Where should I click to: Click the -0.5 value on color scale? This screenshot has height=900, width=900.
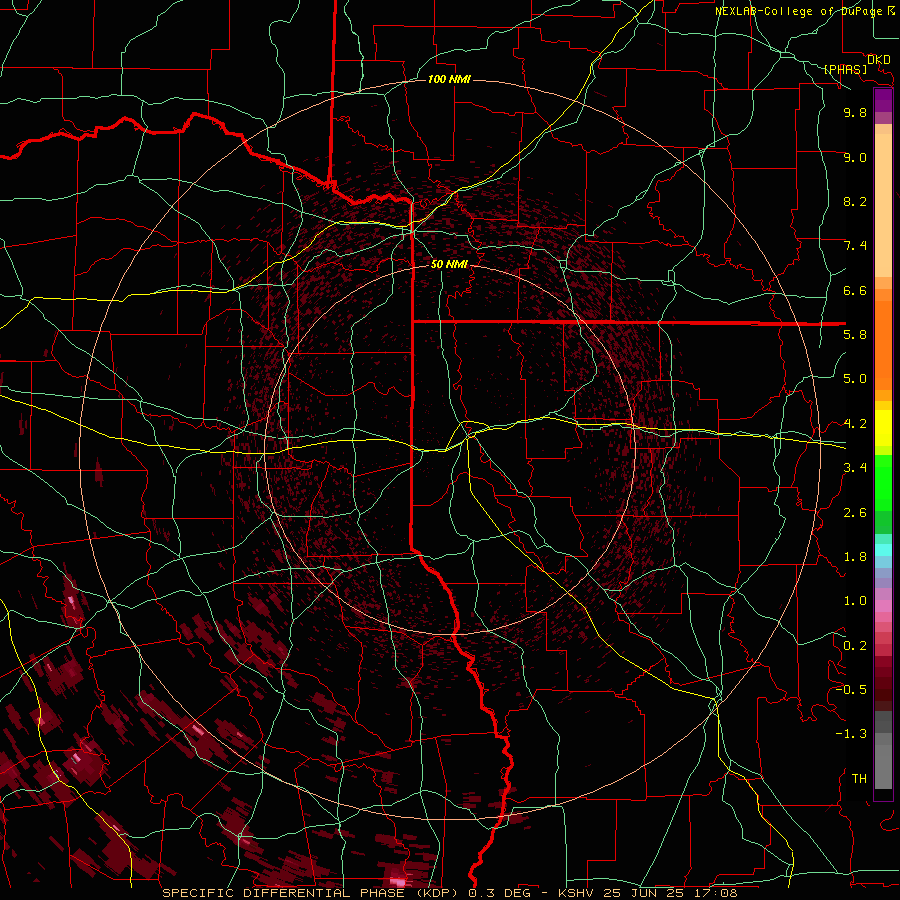[851, 690]
